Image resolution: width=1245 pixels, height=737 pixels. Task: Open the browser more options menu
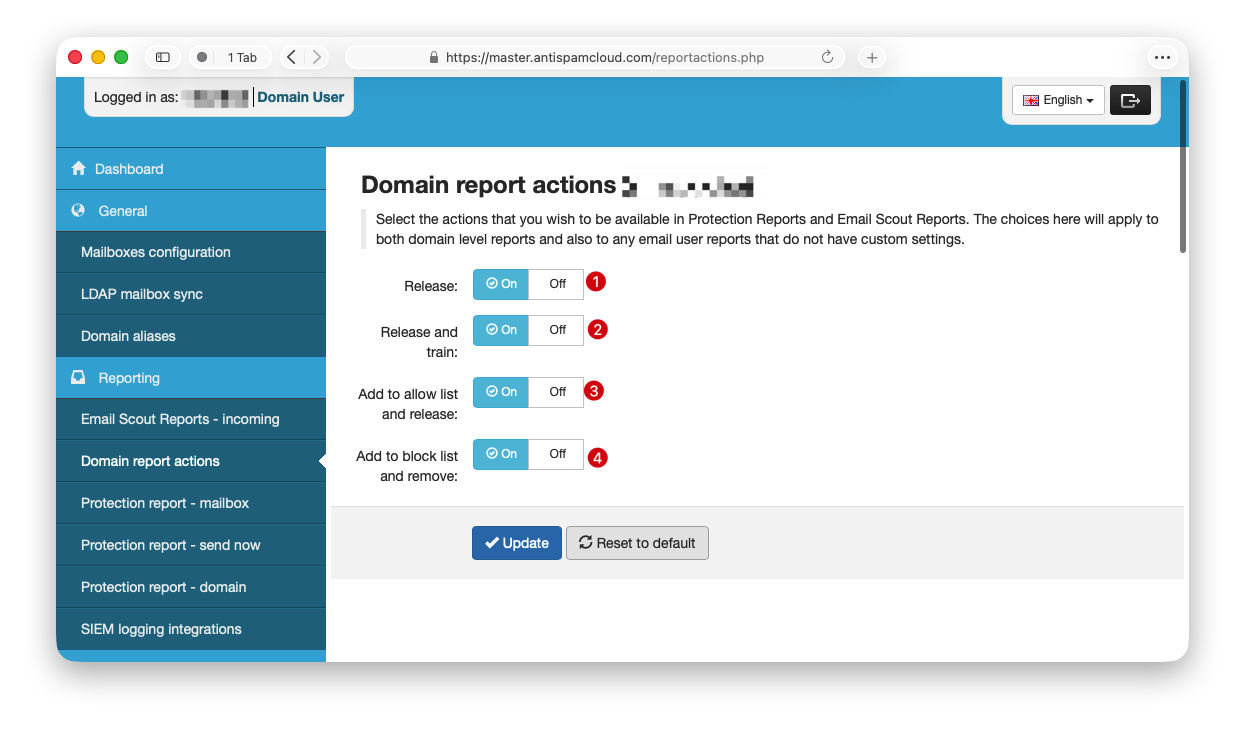pyautogui.click(x=1162, y=57)
